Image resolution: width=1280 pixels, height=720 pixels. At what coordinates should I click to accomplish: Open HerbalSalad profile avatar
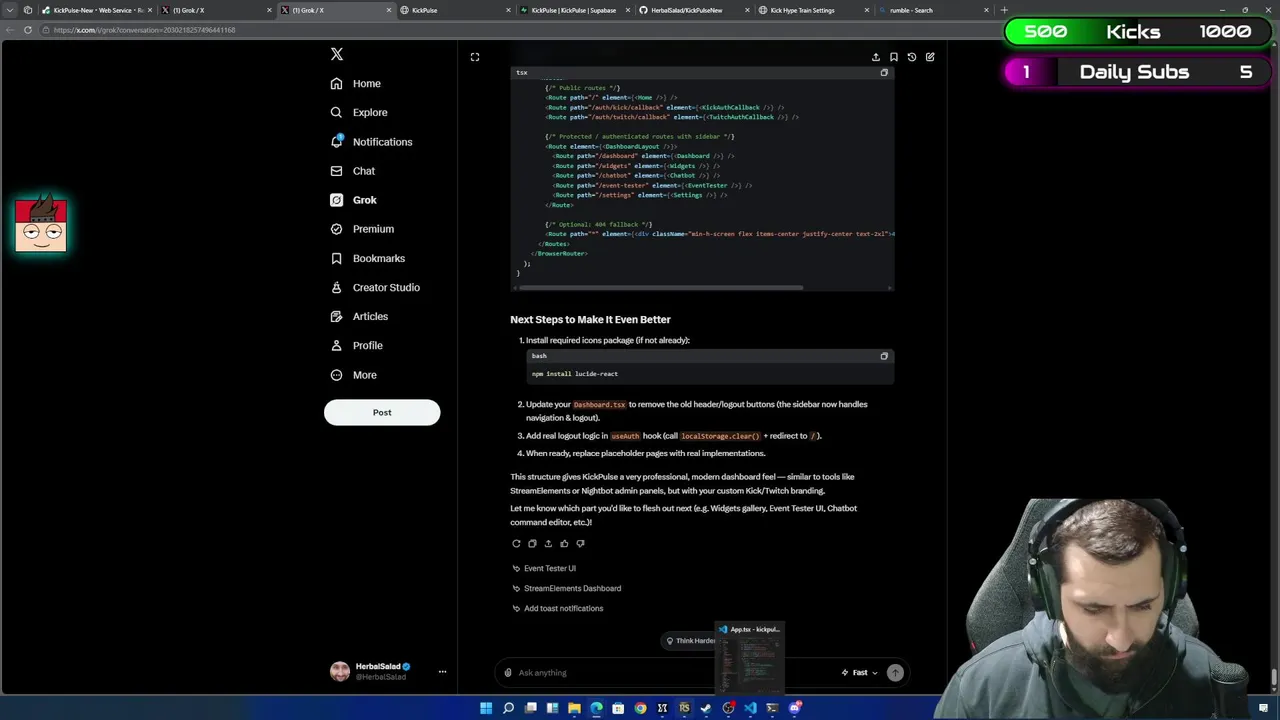[x=340, y=672]
